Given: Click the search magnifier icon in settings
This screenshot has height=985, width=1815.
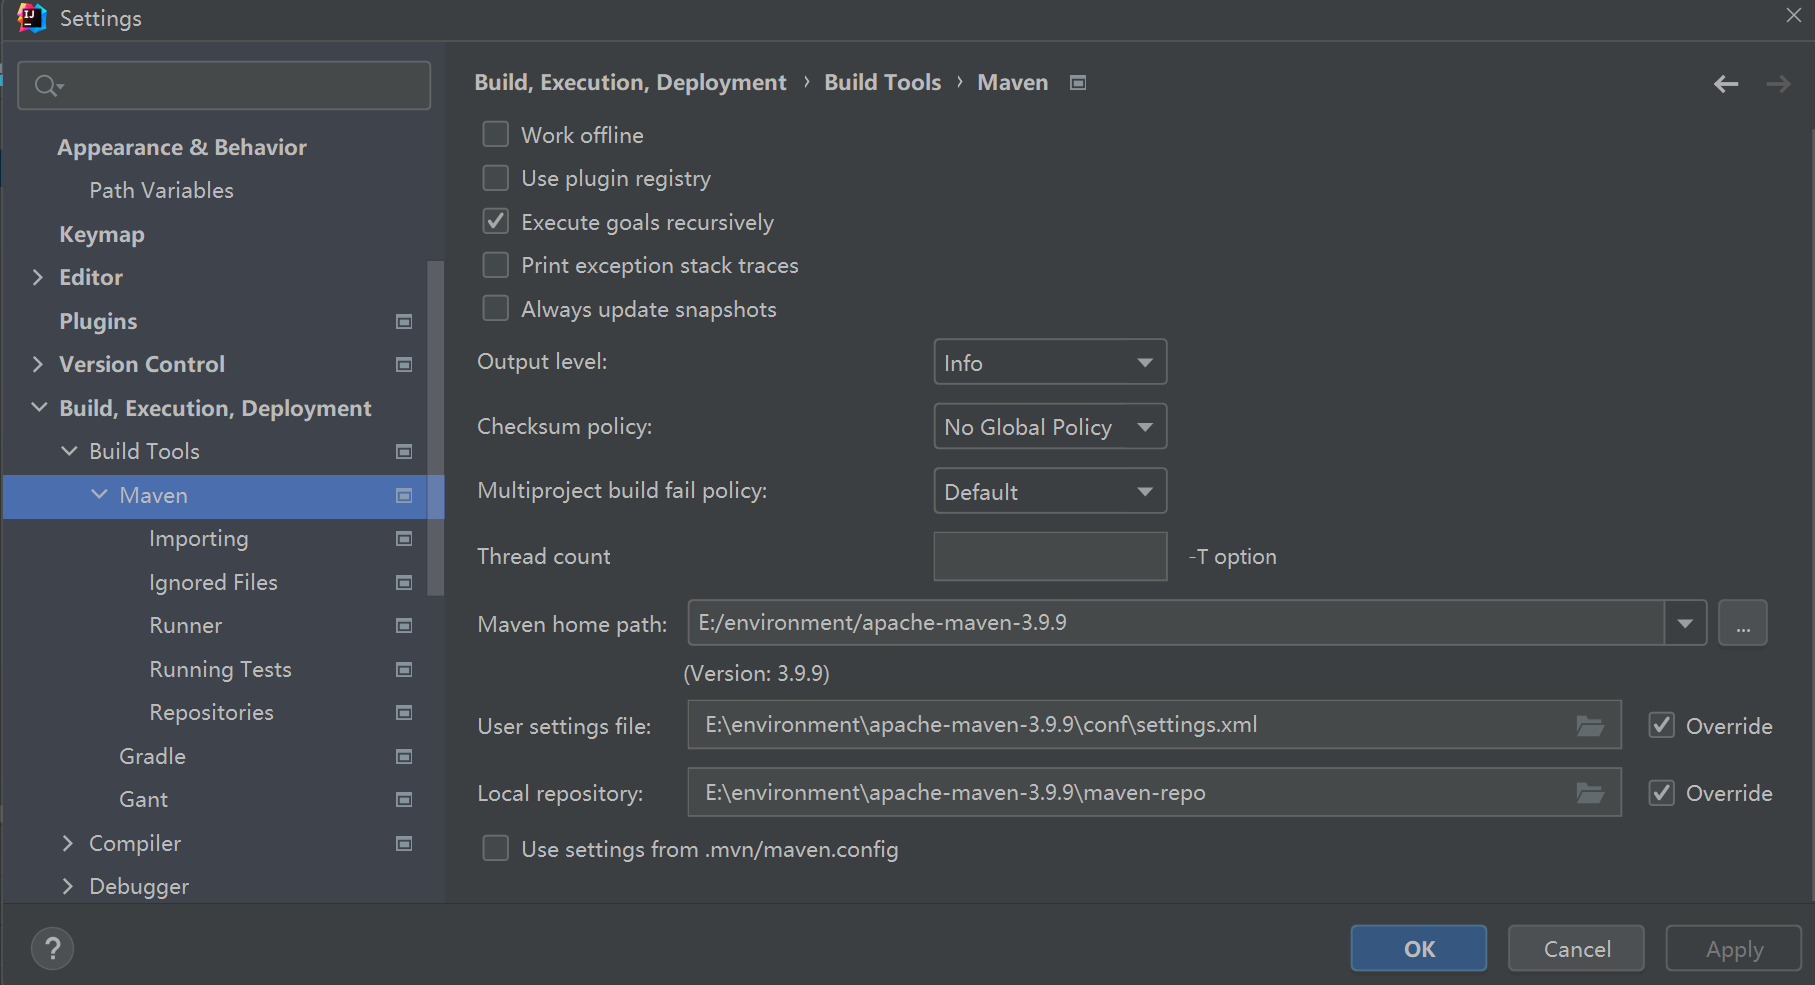Looking at the screenshot, I should (47, 86).
